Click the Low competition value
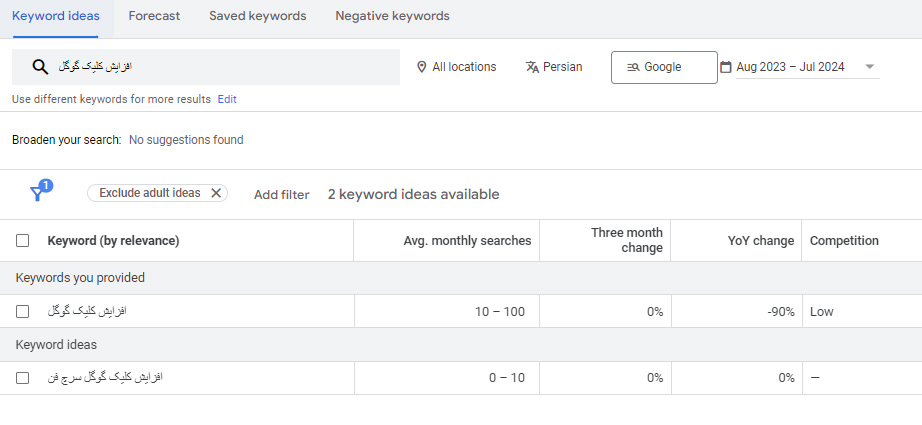The height and width of the screenshot is (425, 922). [821, 312]
